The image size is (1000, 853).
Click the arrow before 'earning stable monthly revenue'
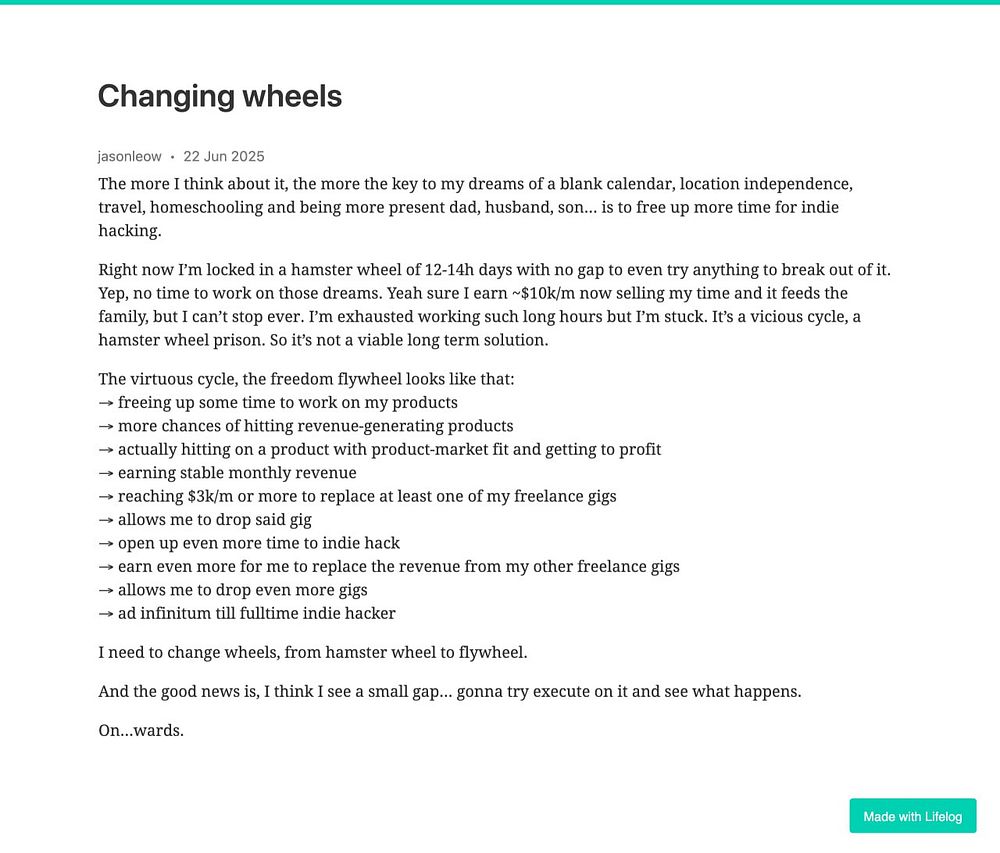106,474
